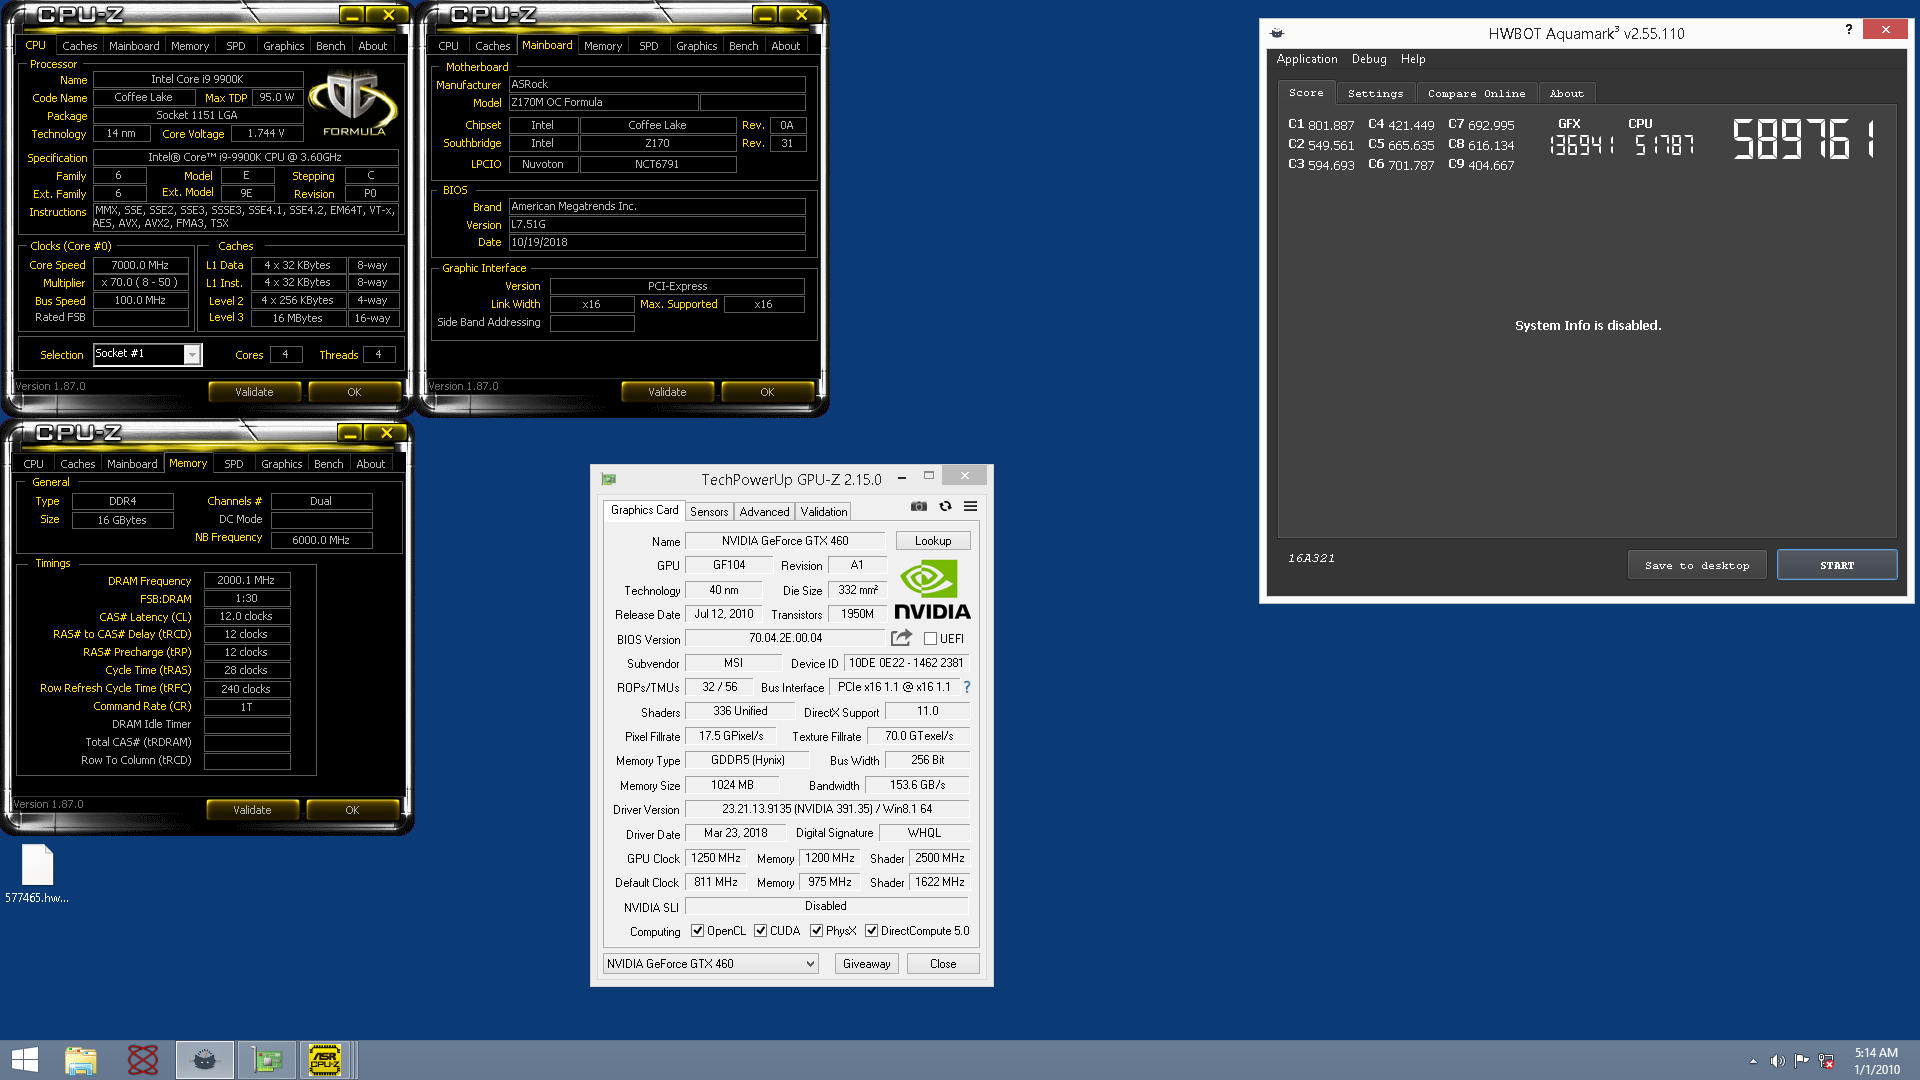Click Validate in the CPU-Z CPU window

tap(254, 392)
